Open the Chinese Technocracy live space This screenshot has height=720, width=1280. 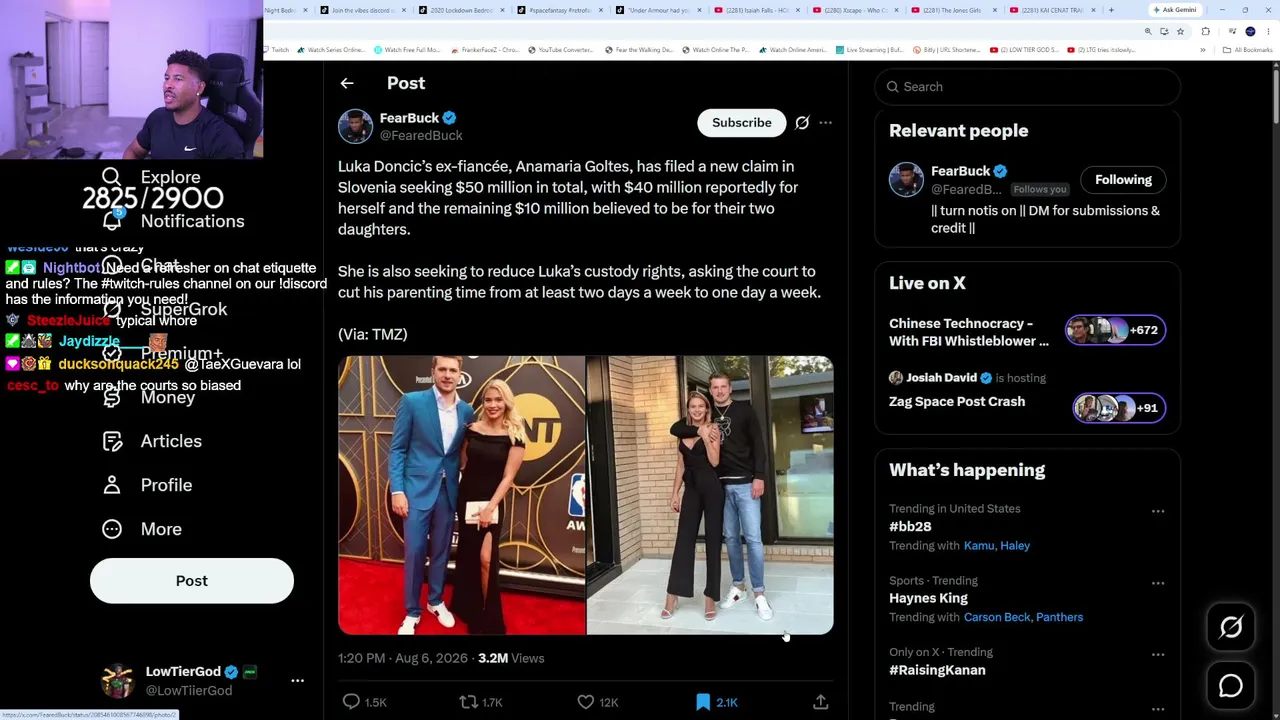coord(969,332)
